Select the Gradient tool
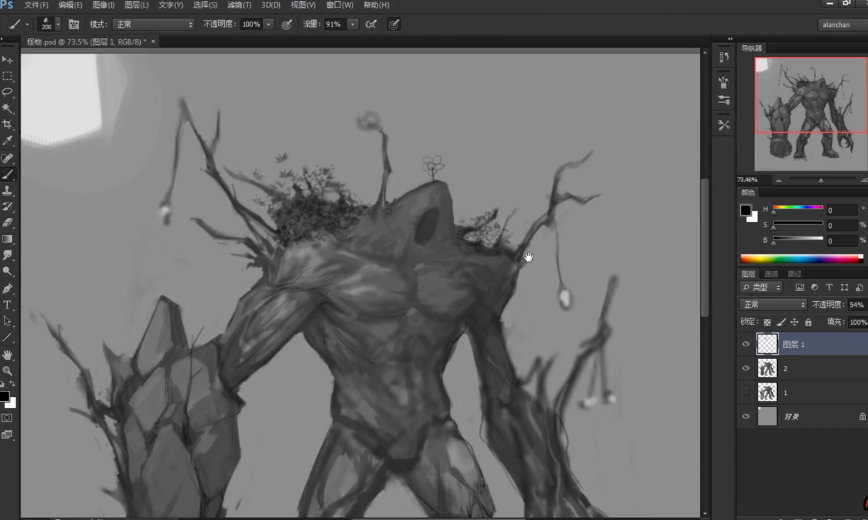The image size is (868, 520). point(7,239)
